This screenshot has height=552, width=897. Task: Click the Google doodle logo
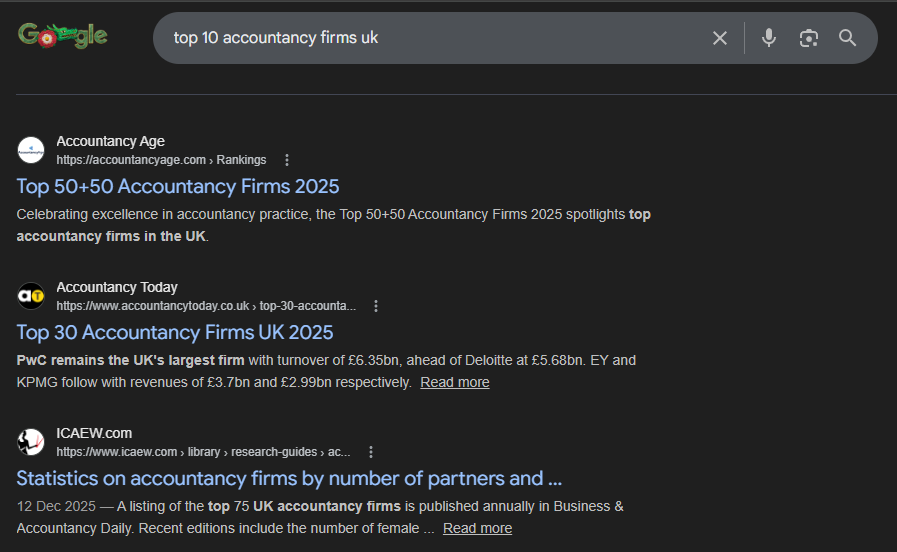(62, 36)
